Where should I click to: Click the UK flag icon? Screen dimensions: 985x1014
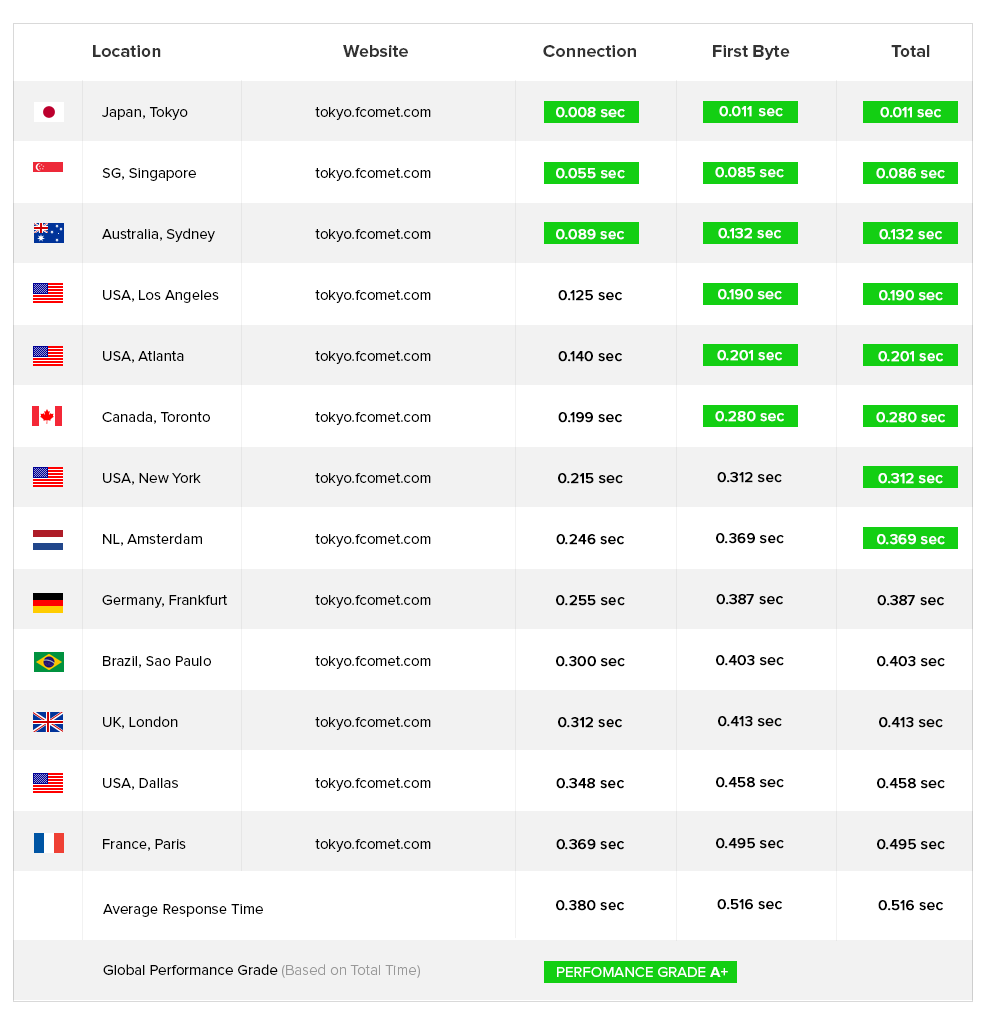point(48,722)
